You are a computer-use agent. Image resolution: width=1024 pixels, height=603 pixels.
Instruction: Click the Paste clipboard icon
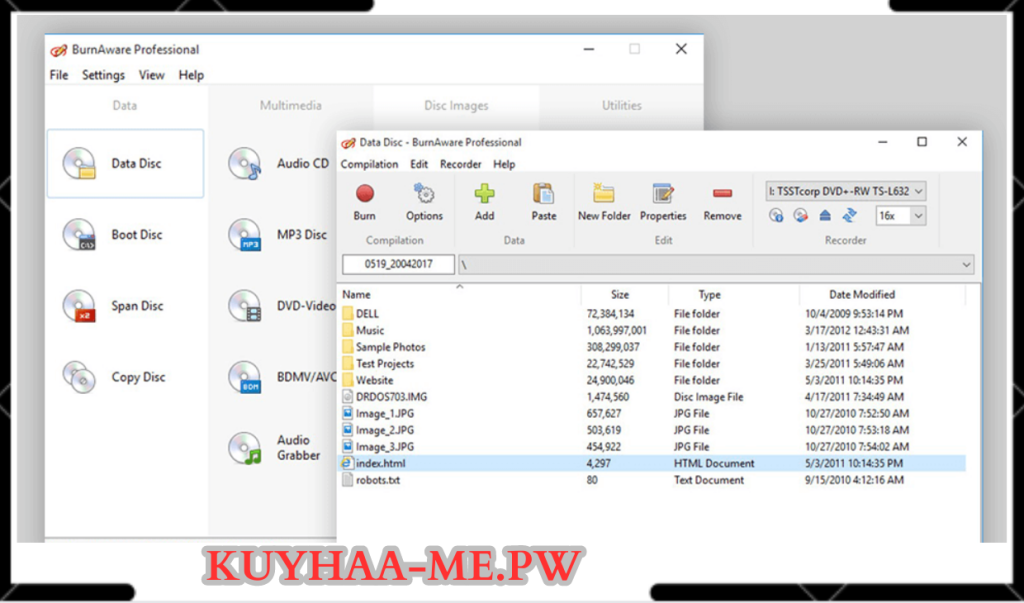click(543, 193)
